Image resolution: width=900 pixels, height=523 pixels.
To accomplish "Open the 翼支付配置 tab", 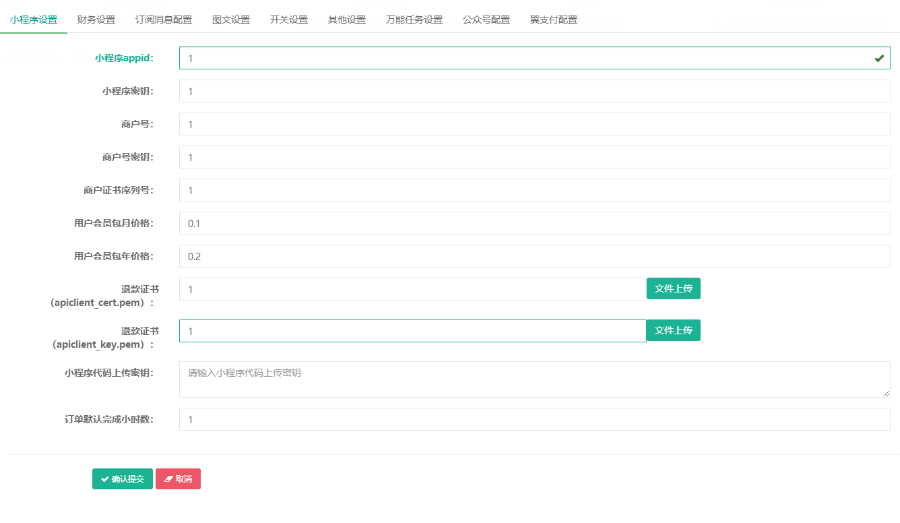I will click(x=553, y=20).
